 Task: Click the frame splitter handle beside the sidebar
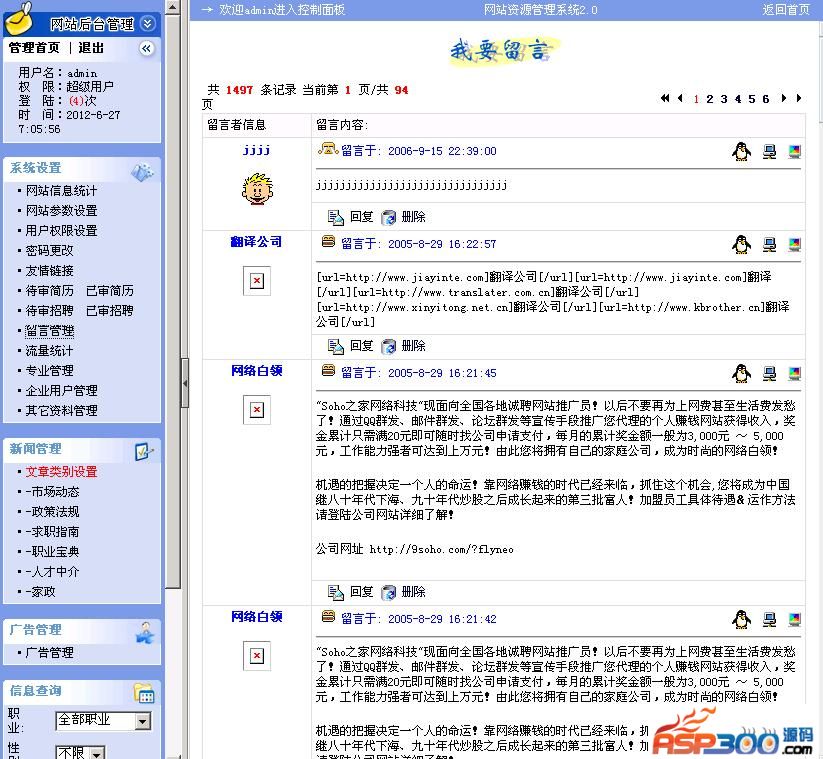(x=184, y=380)
